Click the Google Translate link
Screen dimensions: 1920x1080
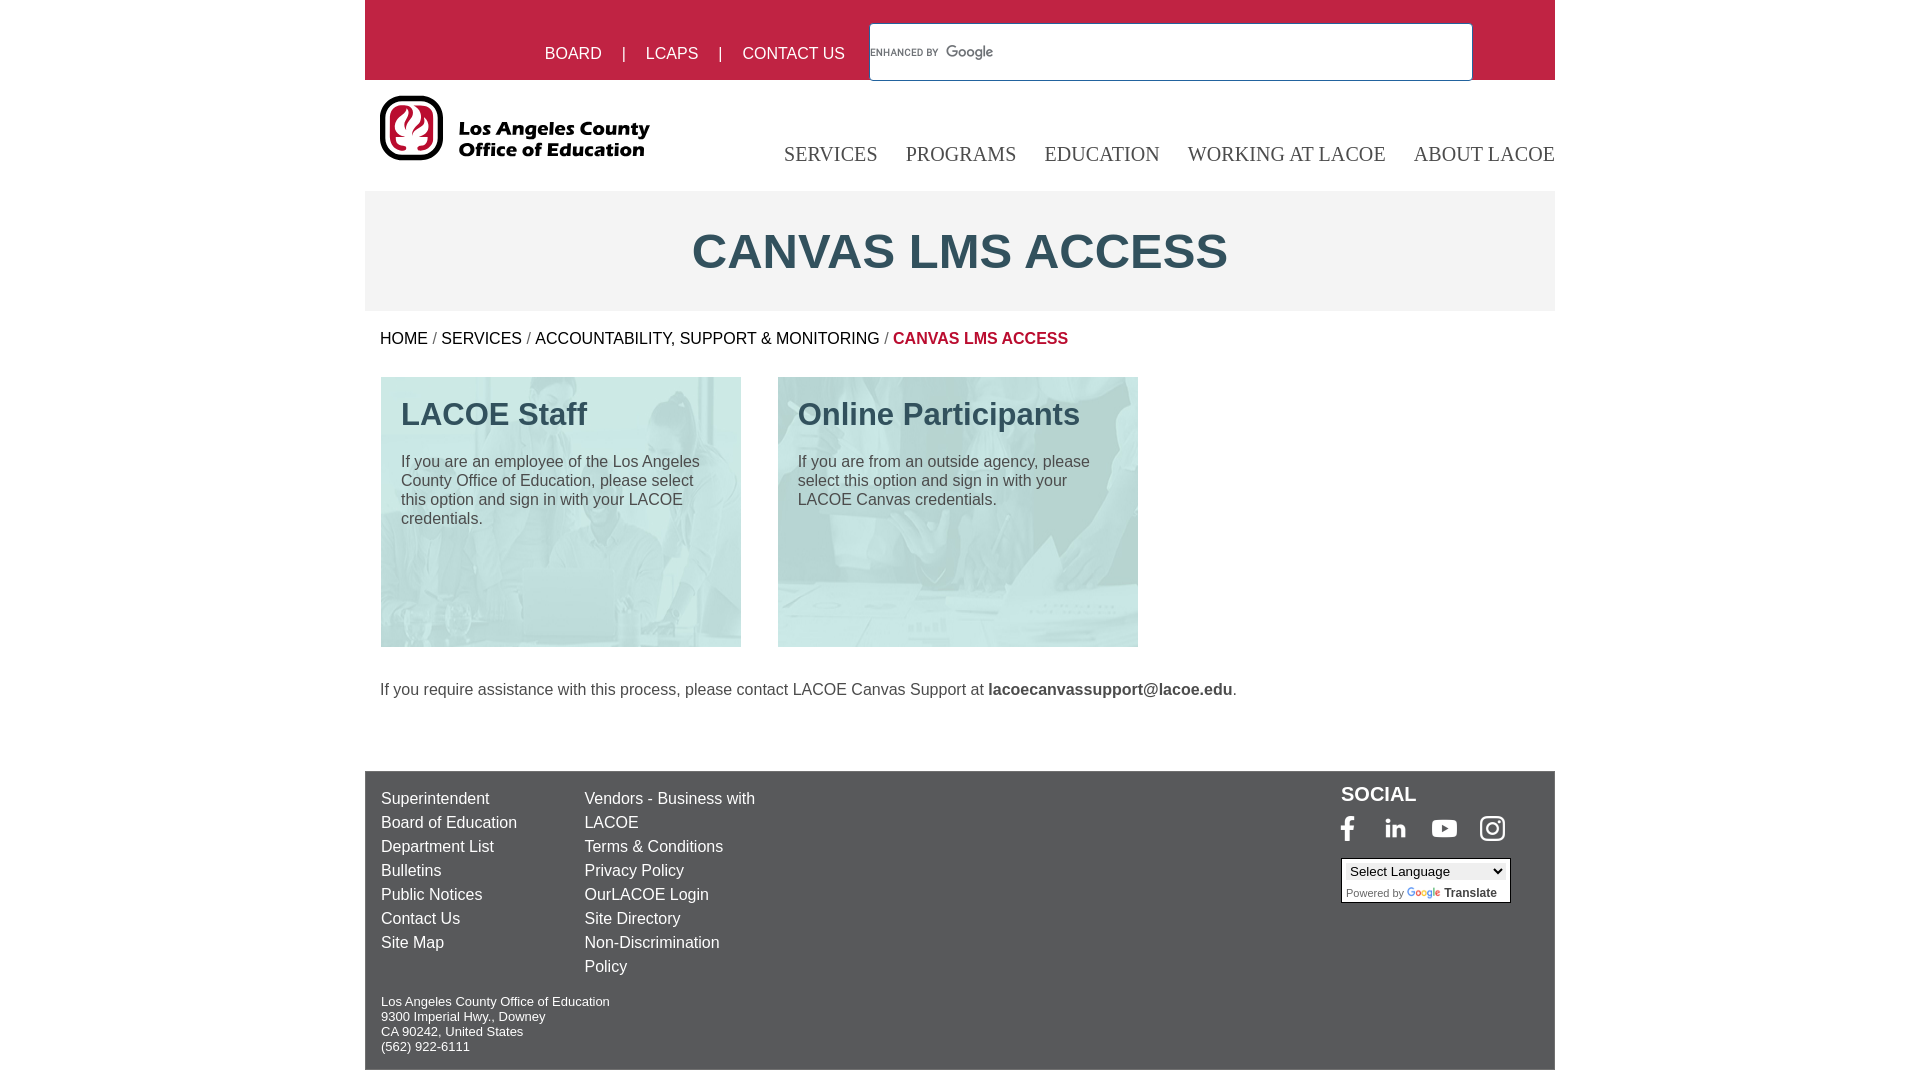(1452, 893)
